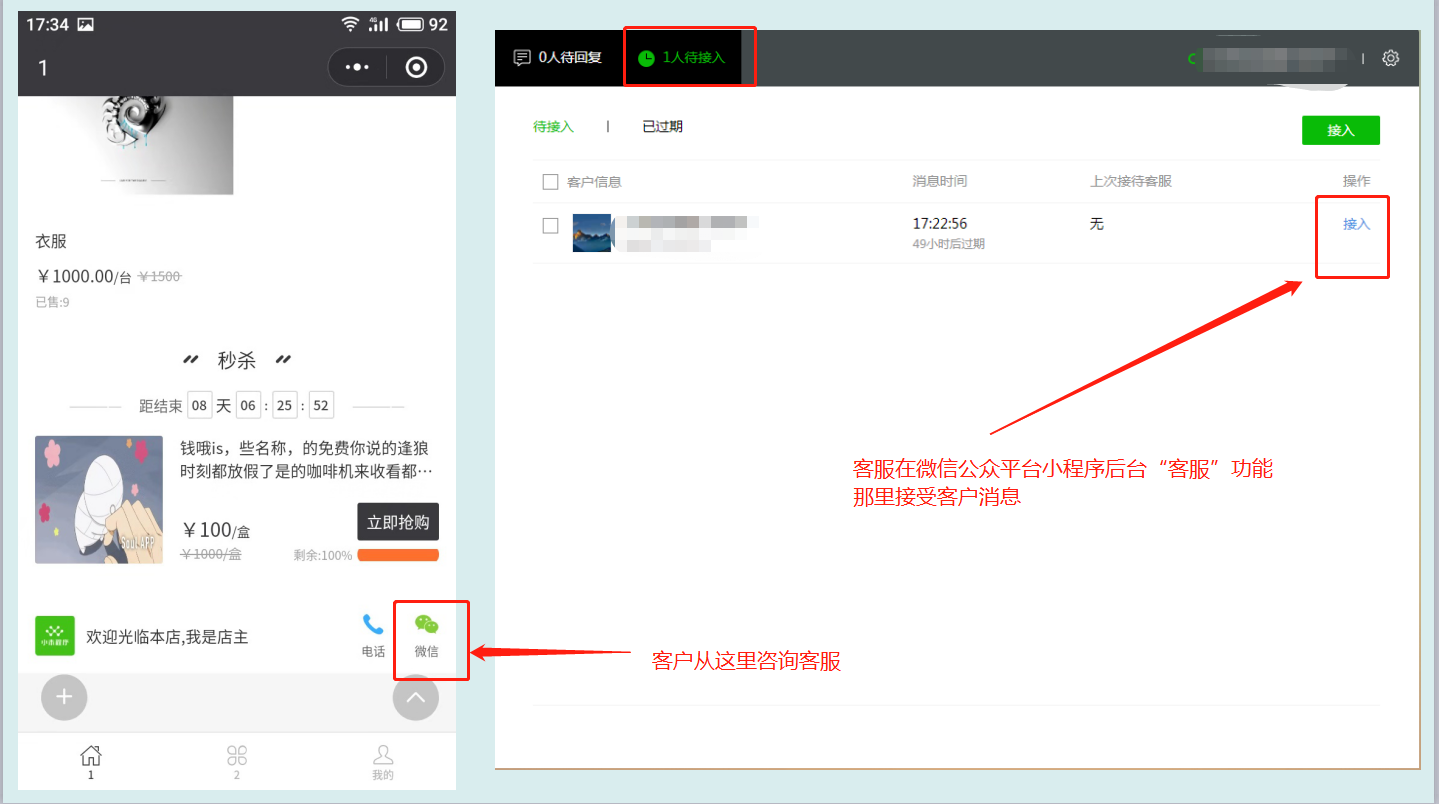Screen dimensions: 1439x804
Task: Tap the mini program close circle icon
Action: [416, 67]
